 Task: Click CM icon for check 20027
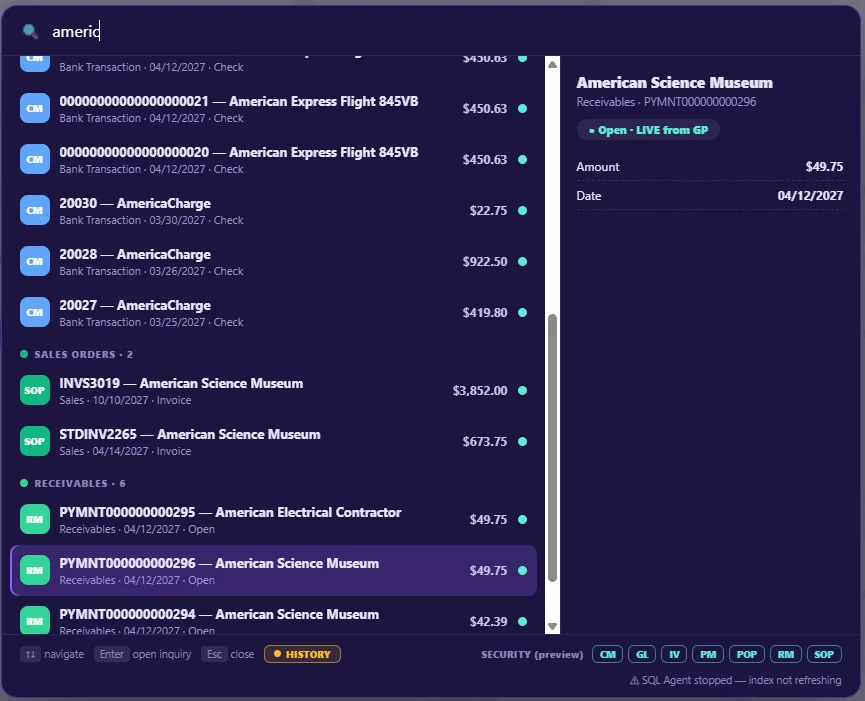click(x=35, y=313)
